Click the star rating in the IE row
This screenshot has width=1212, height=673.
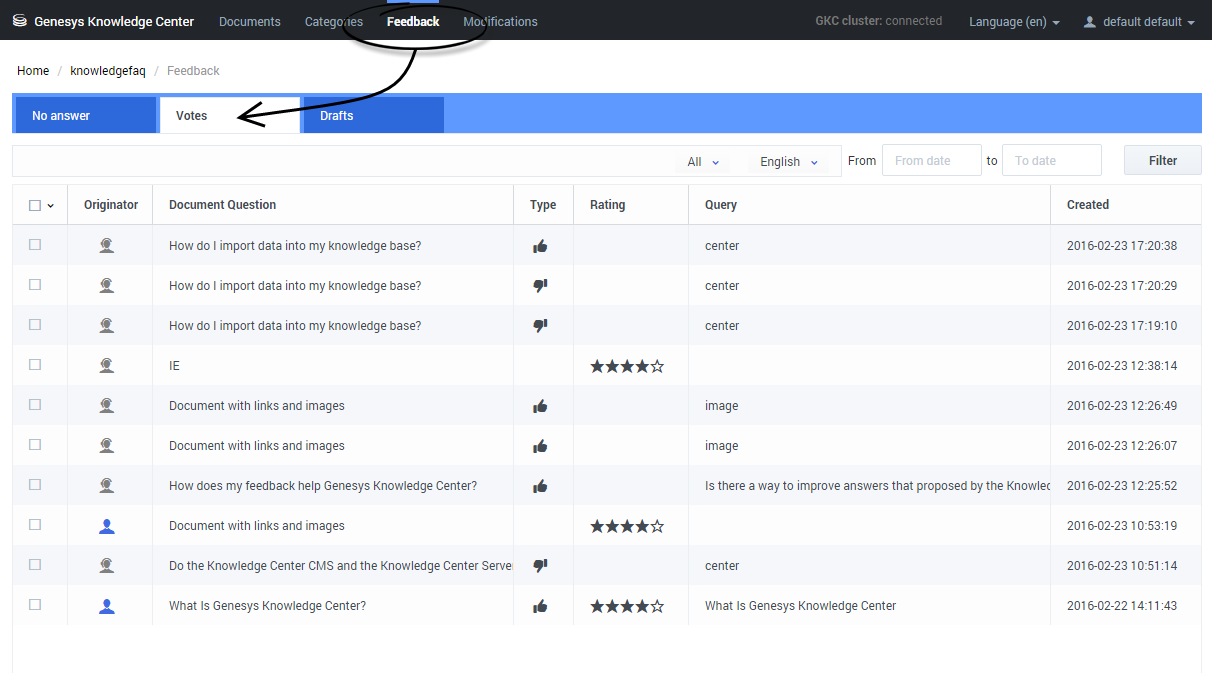pos(627,366)
